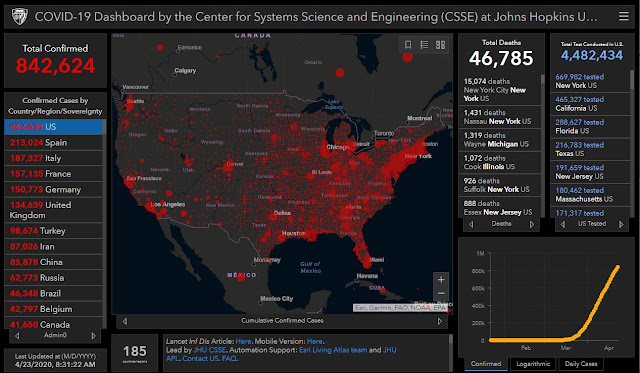This screenshot has height=373, width=640.
Task: Select the Confirmed chart tab
Action: (485, 364)
